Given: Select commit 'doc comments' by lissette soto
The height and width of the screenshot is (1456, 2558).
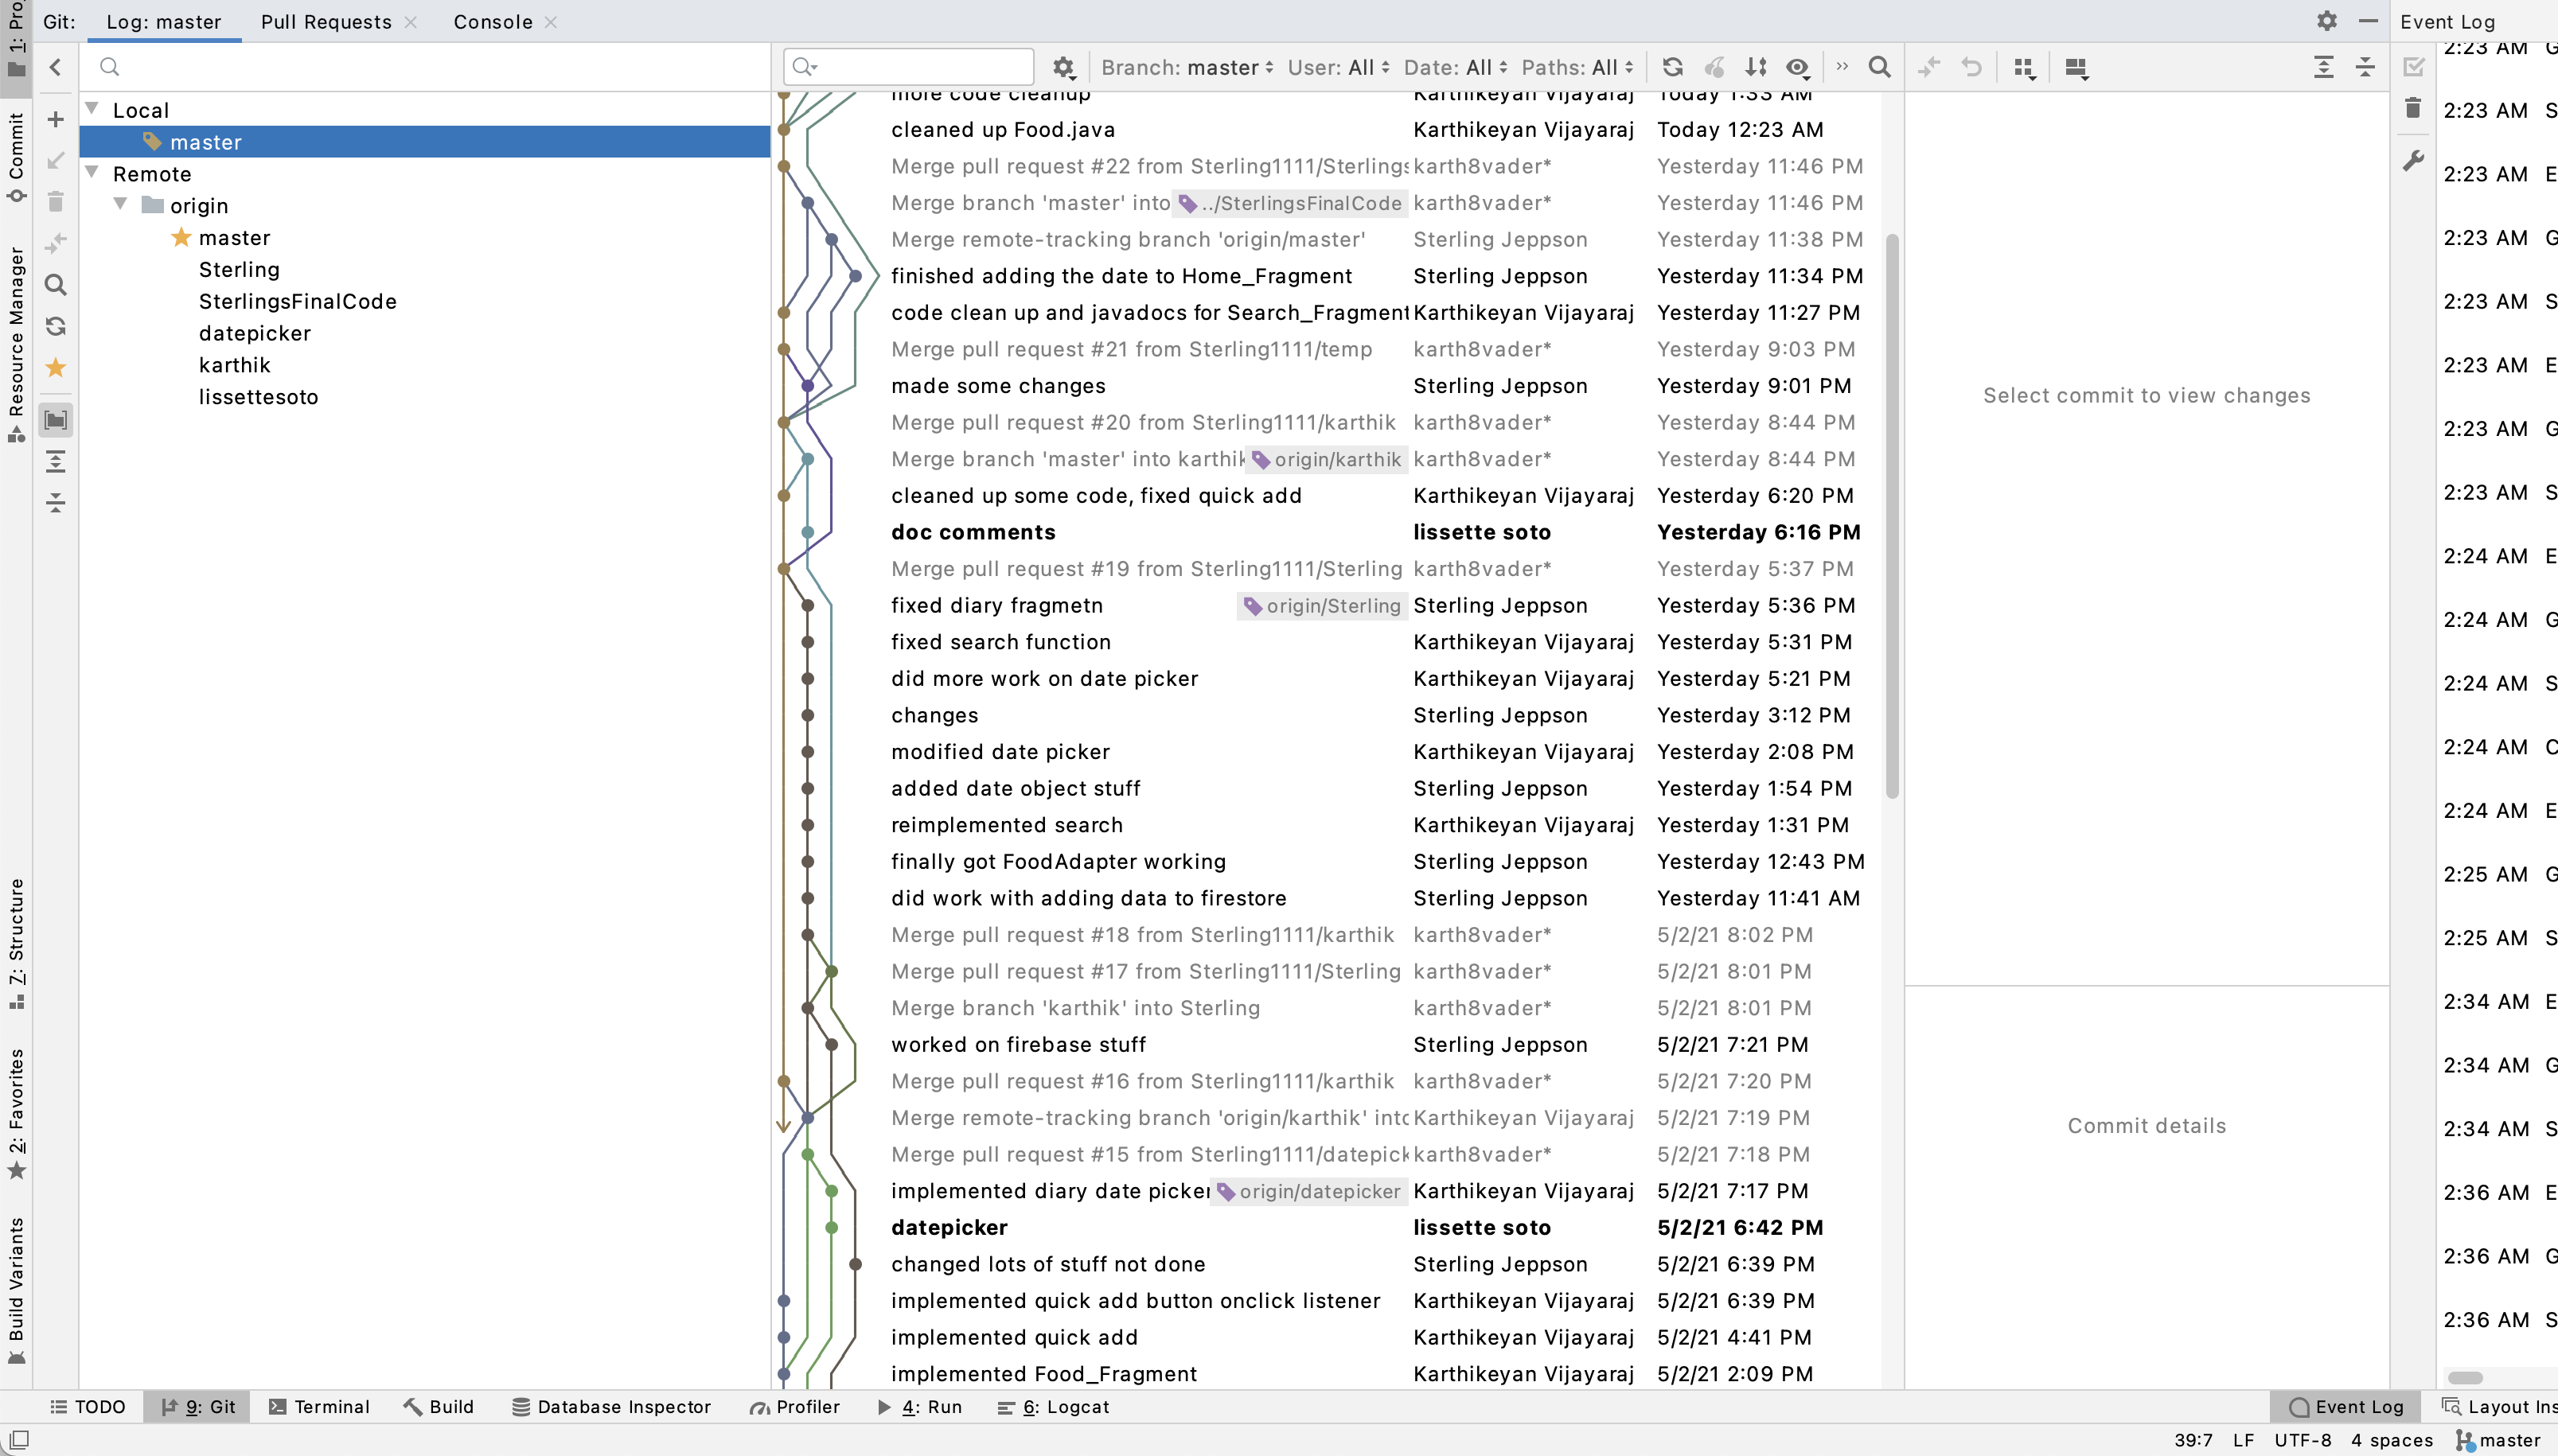Looking at the screenshot, I should (x=1325, y=532).
